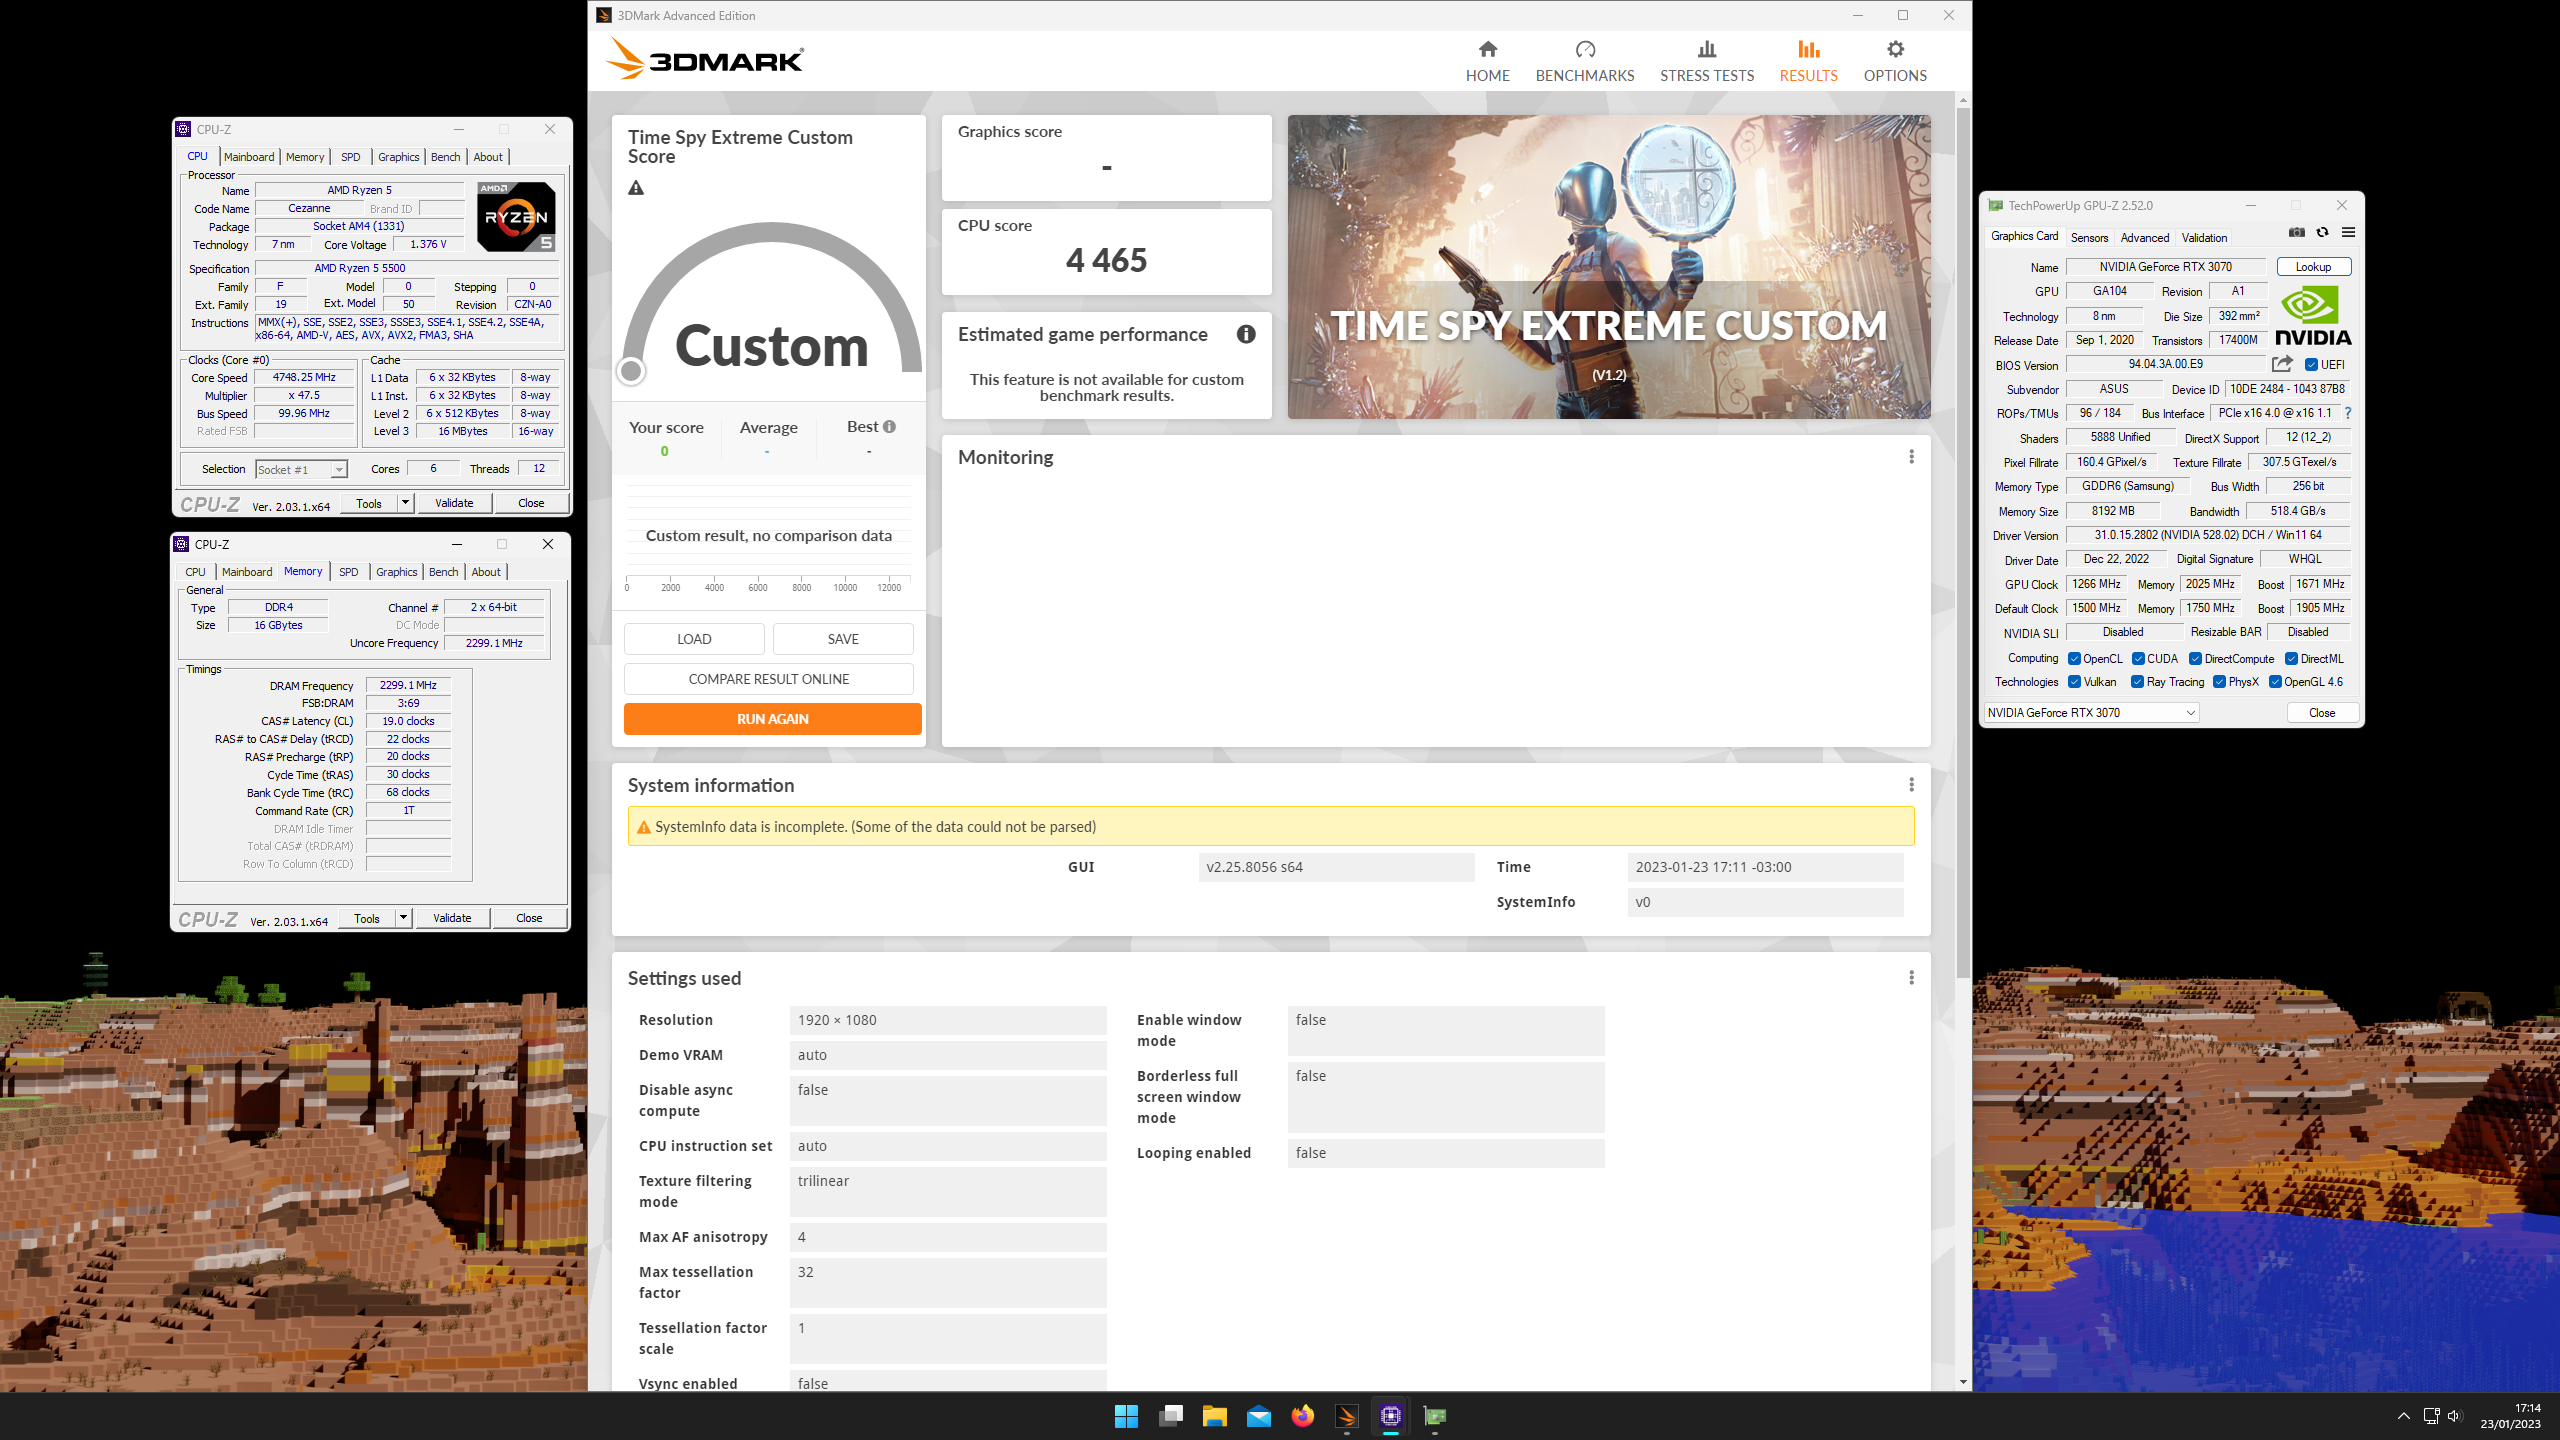Viewport: 2560px width, 1440px height.
Task: Open the System information three-dot menu
Action: click(x=1911, y=785)
